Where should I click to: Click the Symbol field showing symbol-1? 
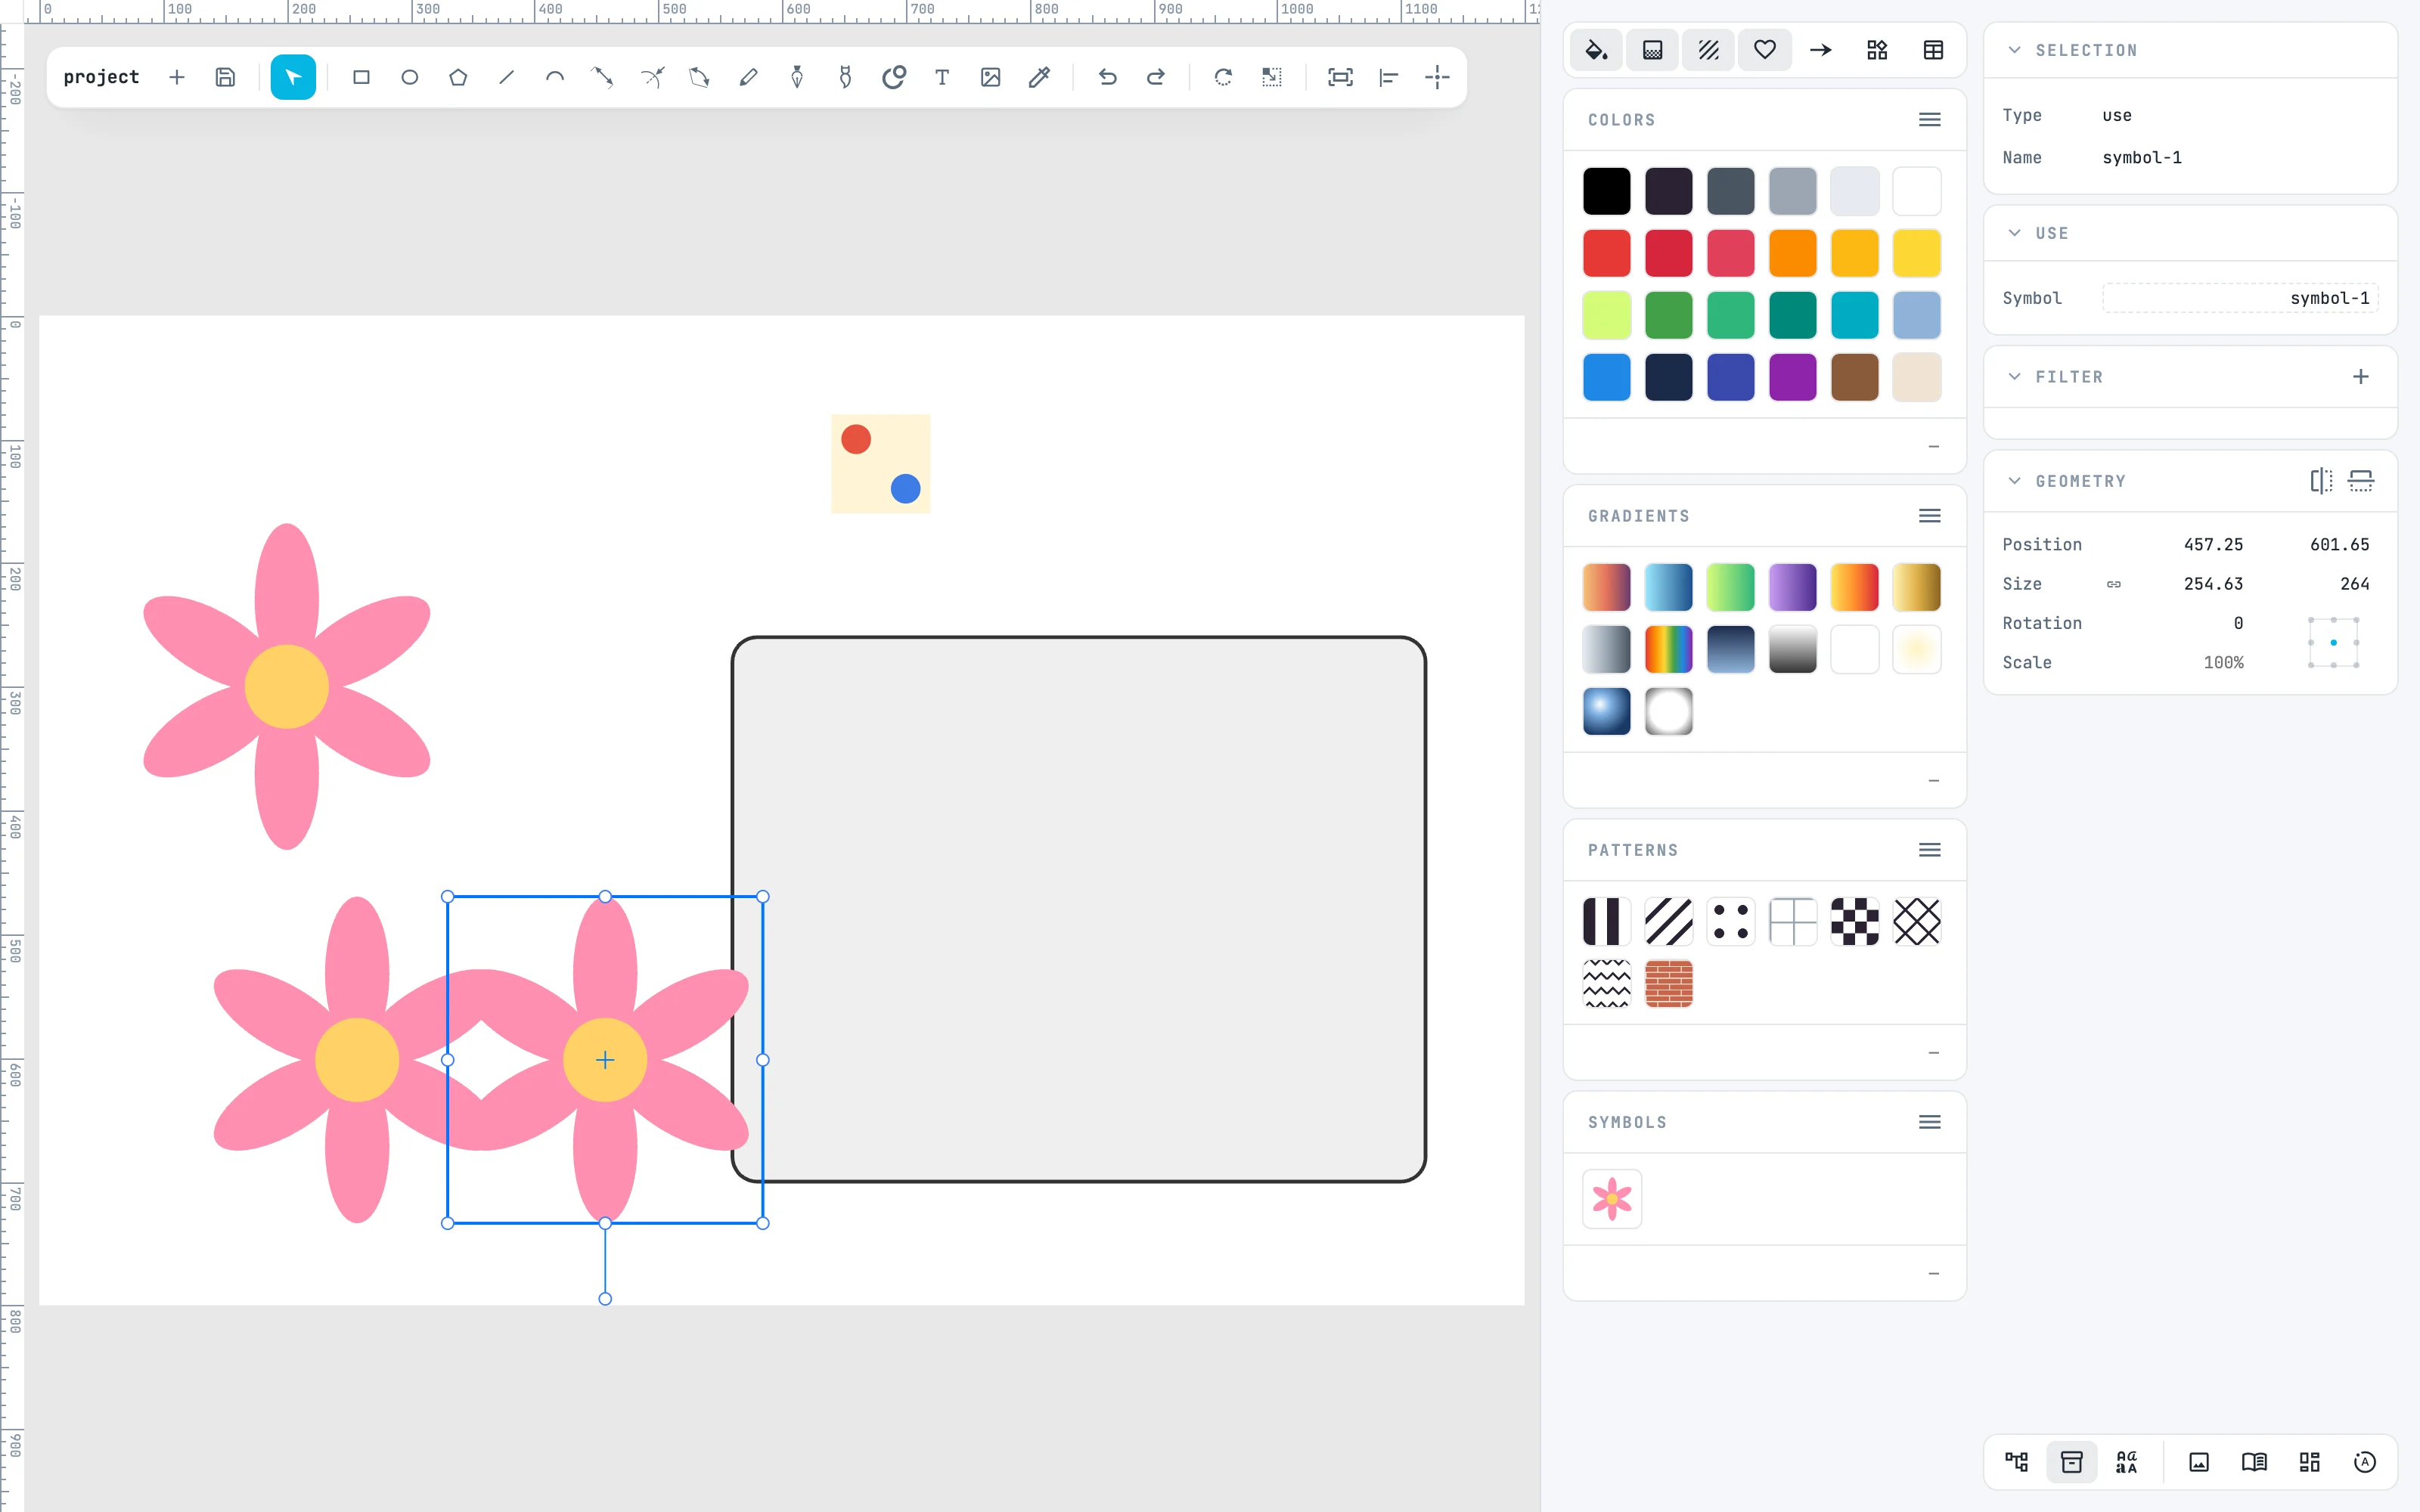(x=2240, y=298)
